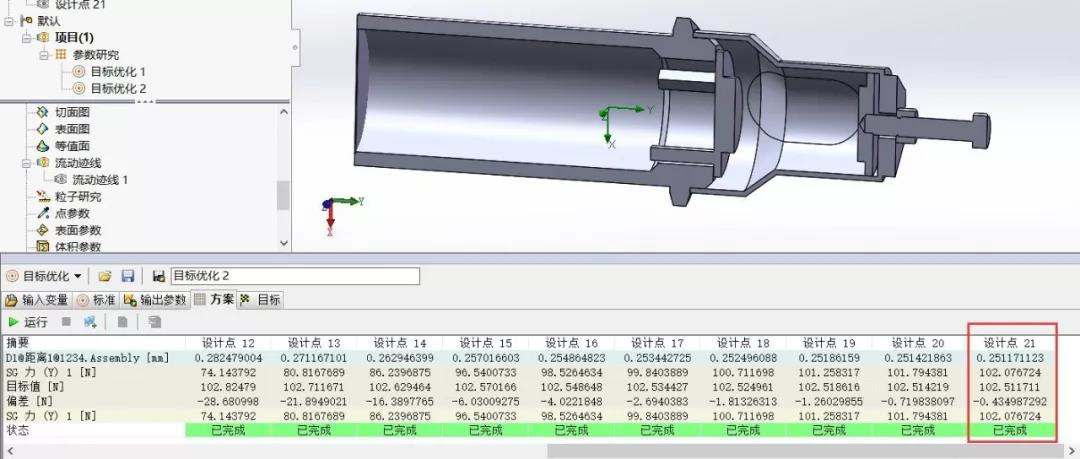Open the 切面图 cut plot item icon
This screenshot has width=1080, height=459.
42,112
